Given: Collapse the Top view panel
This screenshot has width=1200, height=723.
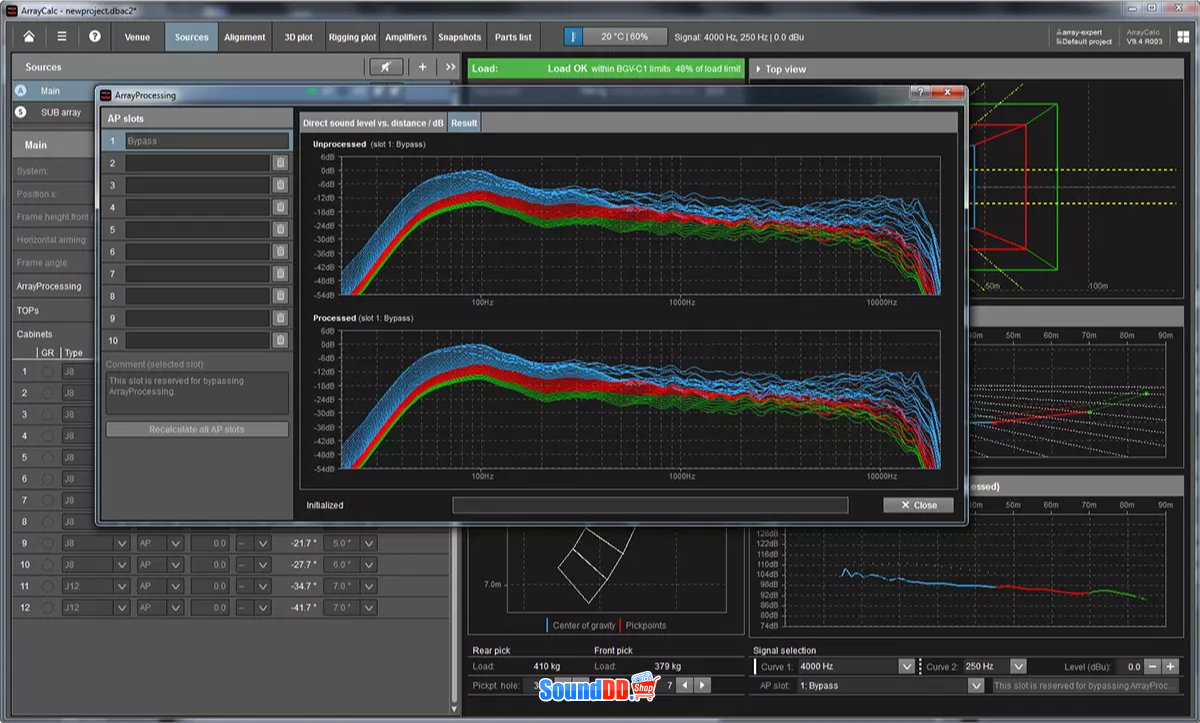Looking at the screenshot, I should (x=757, y=69).
